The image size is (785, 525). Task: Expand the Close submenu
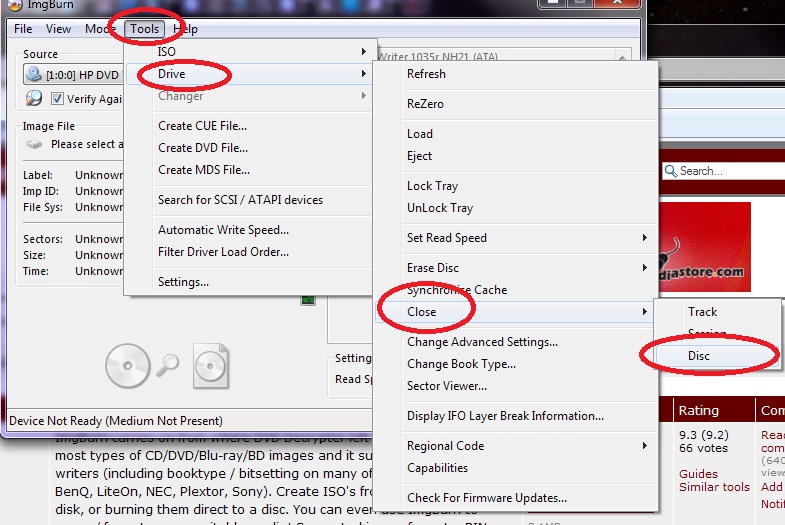pyautogui.click(x=516, y=312)
